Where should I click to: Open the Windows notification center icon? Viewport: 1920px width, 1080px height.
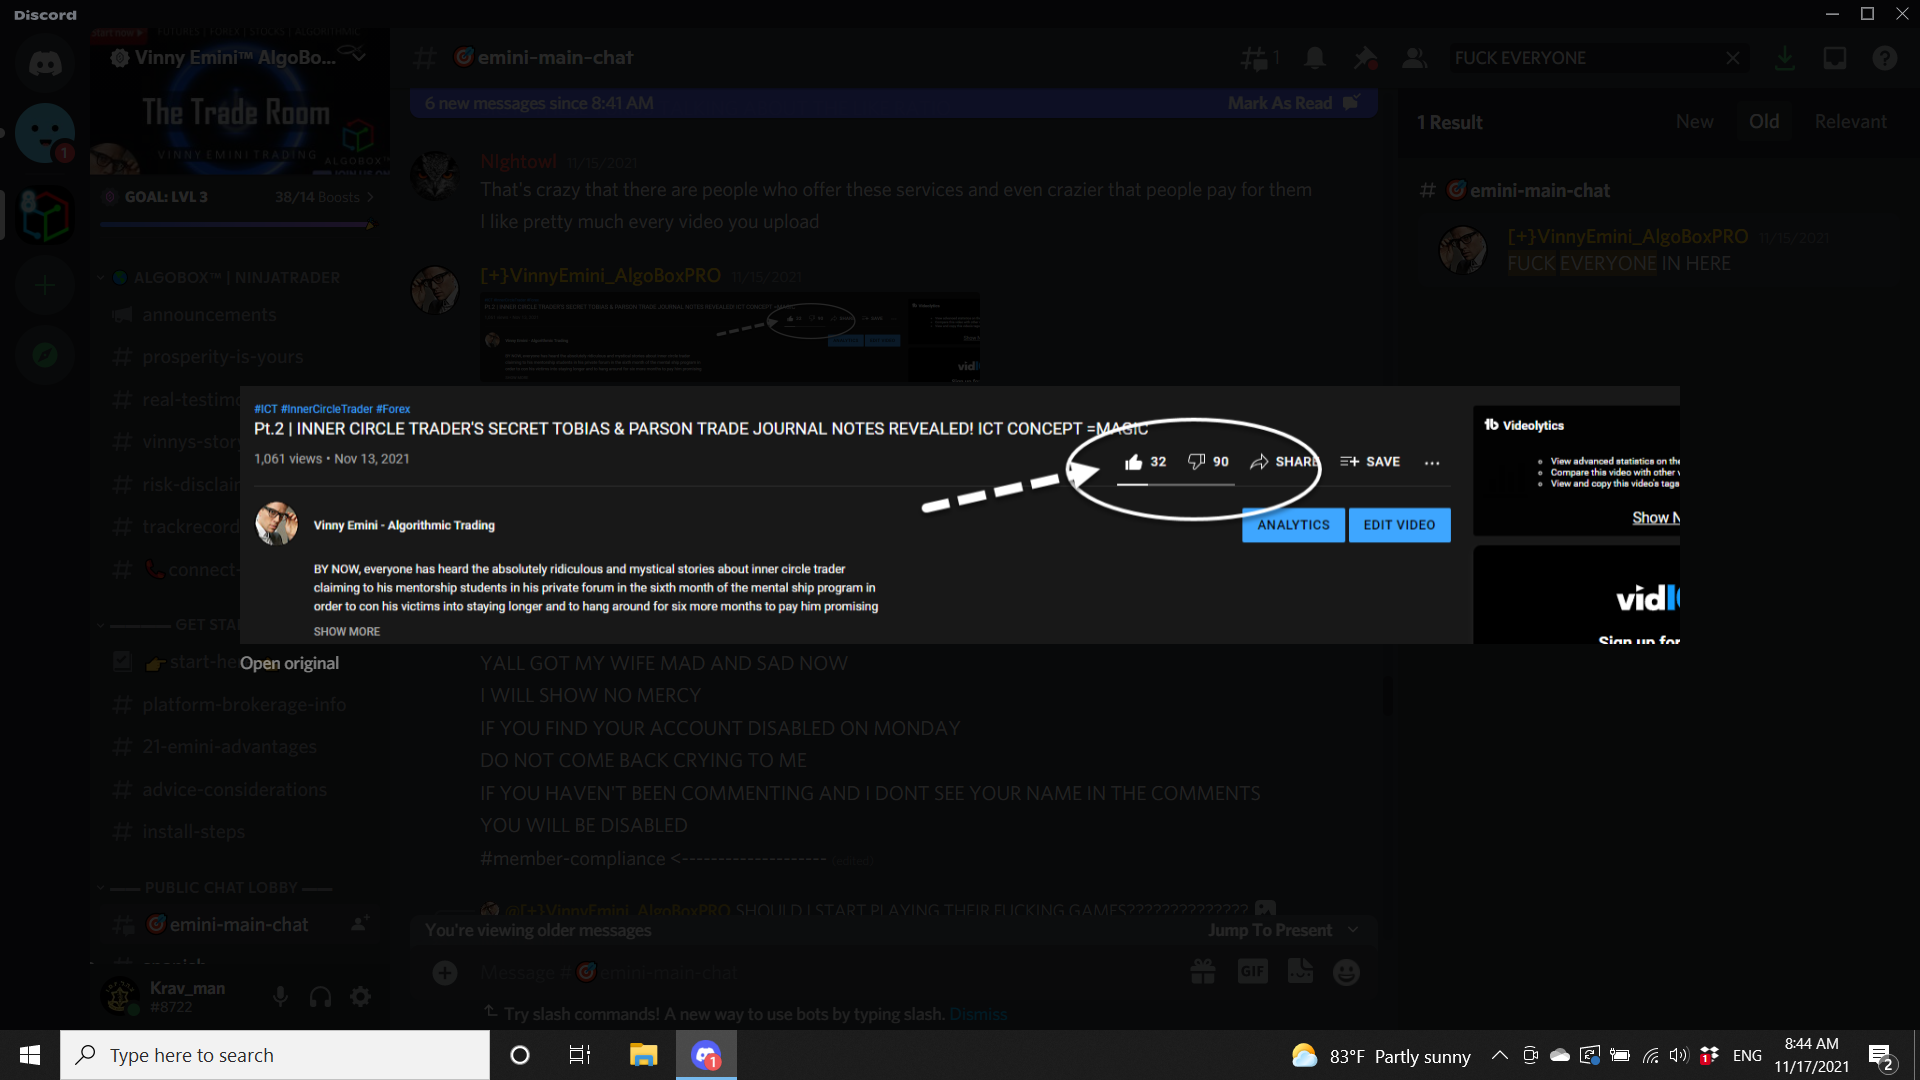tap(1881, 1056)
